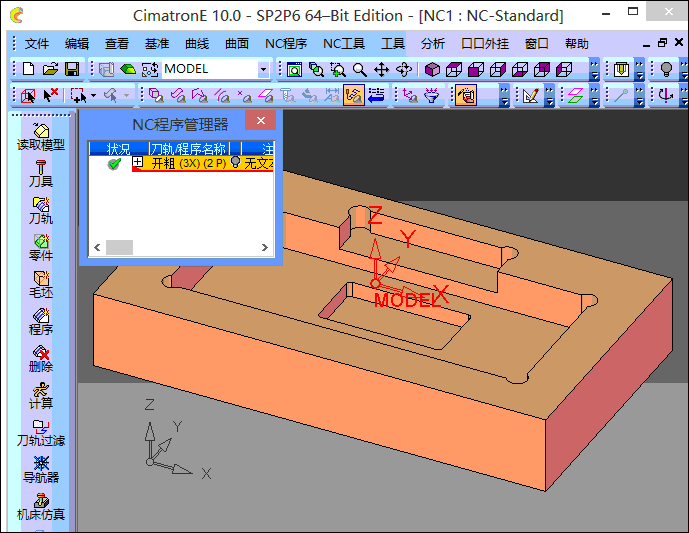
Task: Click the MODEL text field in toolbar
Action: [x=210, y=69]
